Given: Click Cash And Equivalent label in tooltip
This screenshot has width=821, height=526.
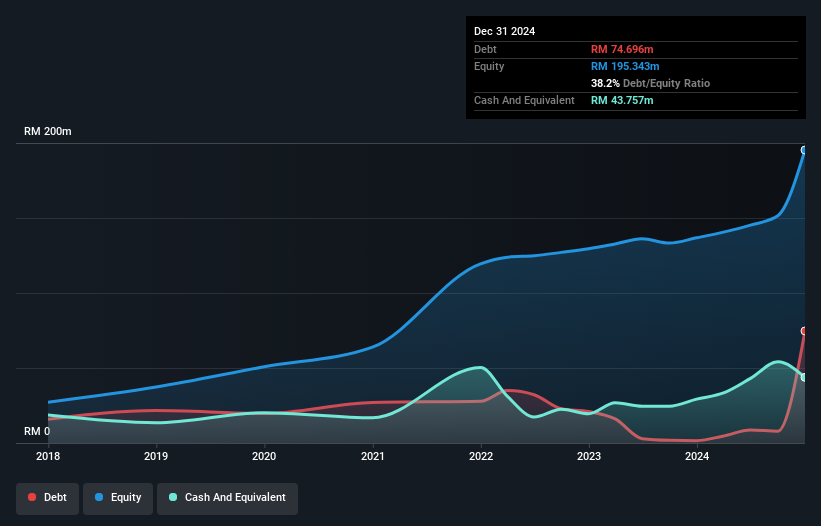Looking at the screenshot, I should [x=524, y=100].
